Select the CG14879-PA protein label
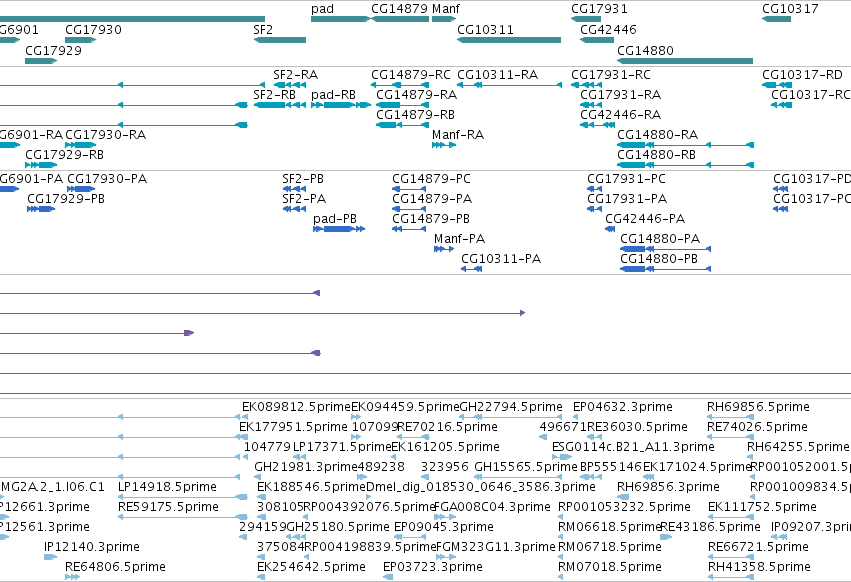This screenshot has width=851, height=582. (433, 199)
